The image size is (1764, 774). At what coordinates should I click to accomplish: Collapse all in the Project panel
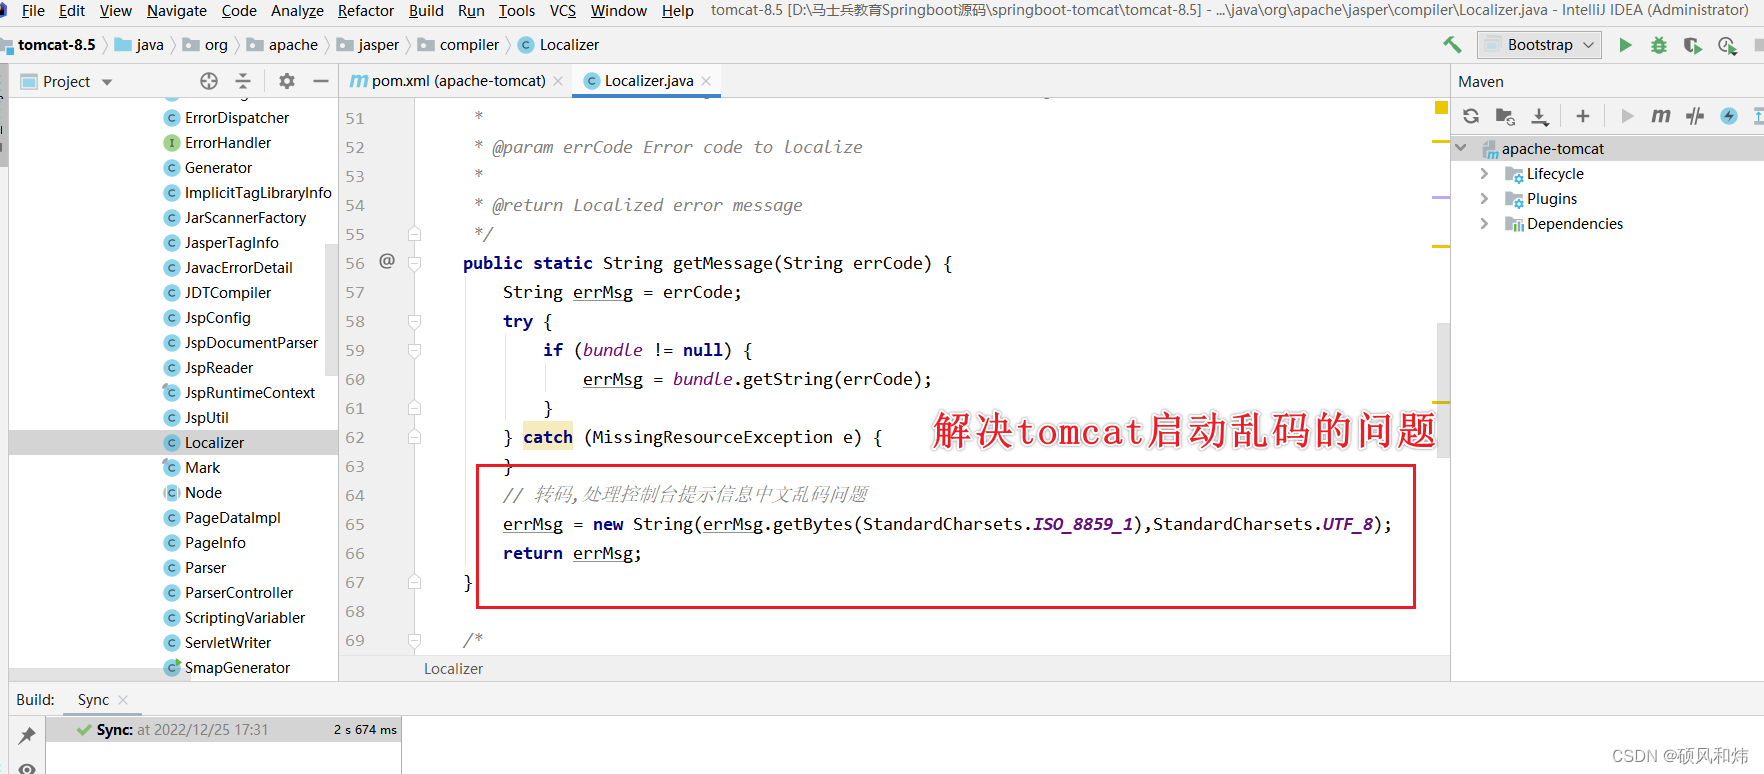(x=243, y=81)
